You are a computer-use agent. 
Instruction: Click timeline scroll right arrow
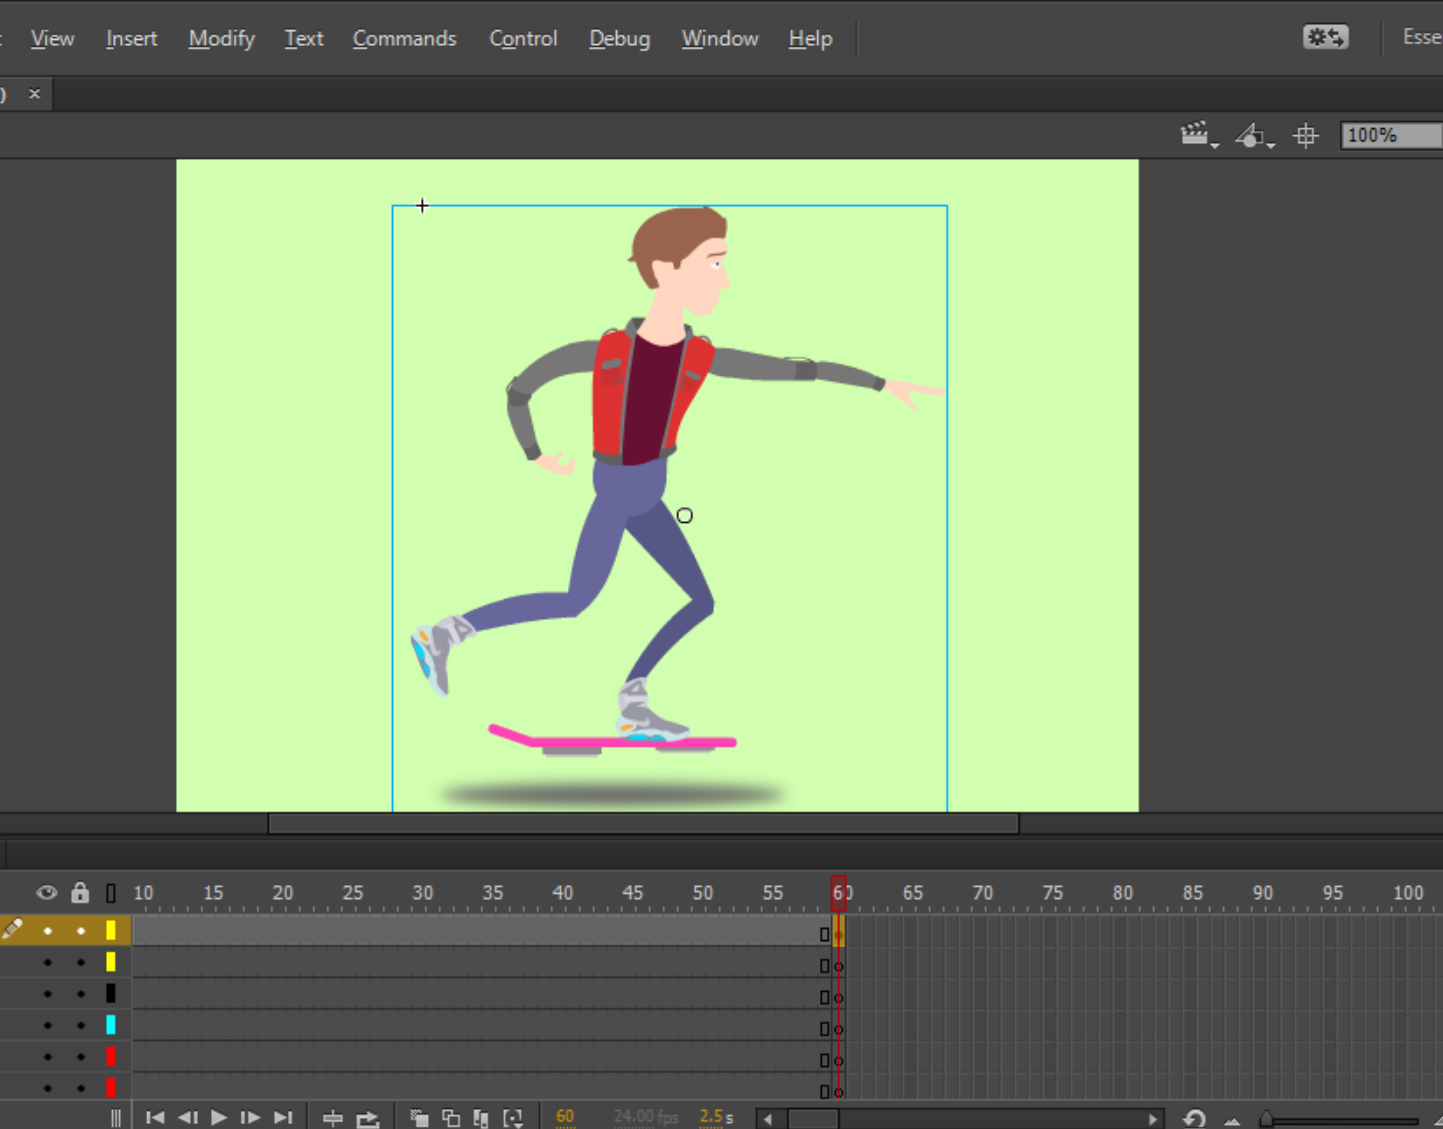click(1153, 1119)
